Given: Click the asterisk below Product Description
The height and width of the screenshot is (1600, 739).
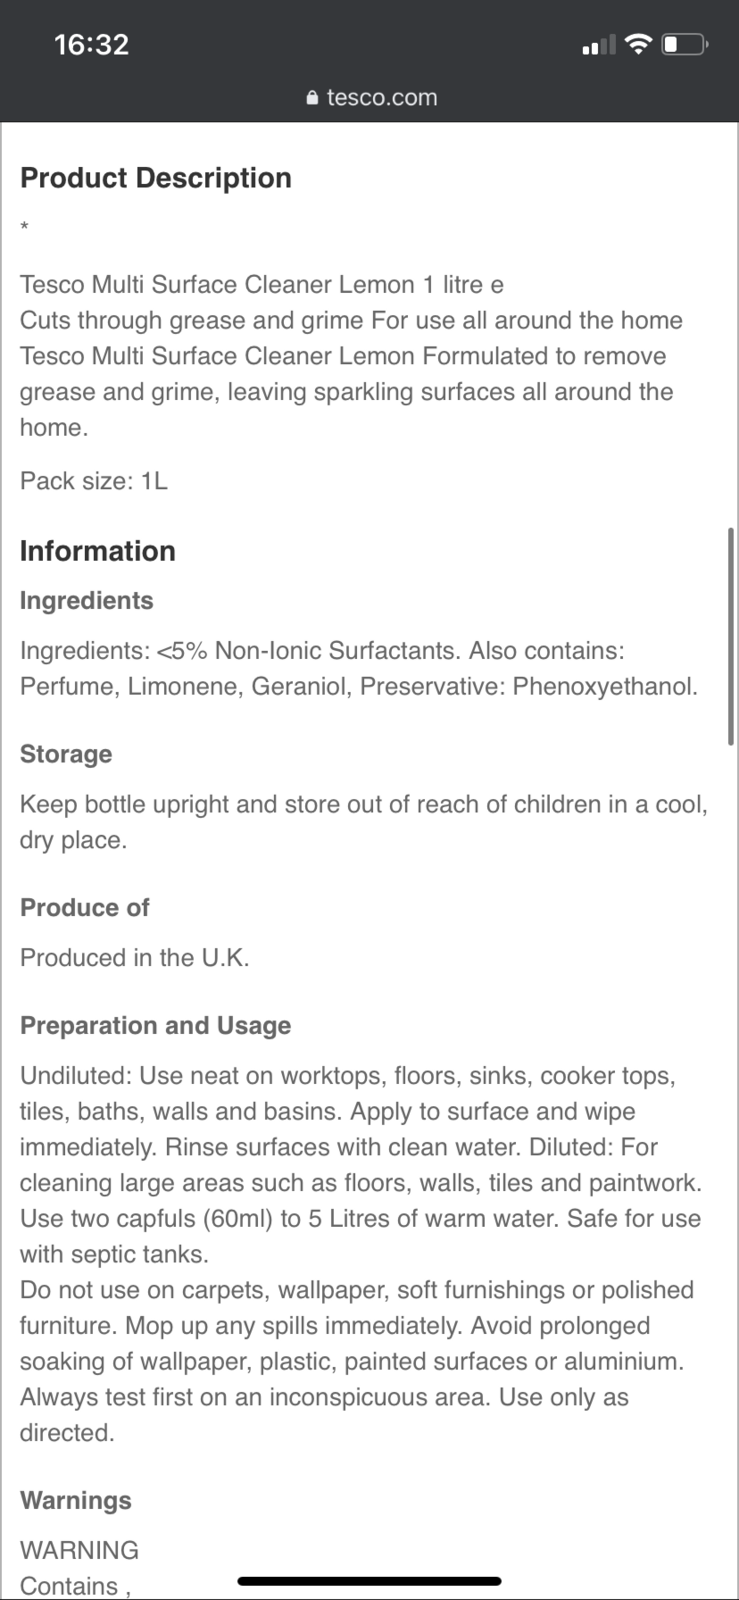Looking at the screenshot, I should [25, 227].
